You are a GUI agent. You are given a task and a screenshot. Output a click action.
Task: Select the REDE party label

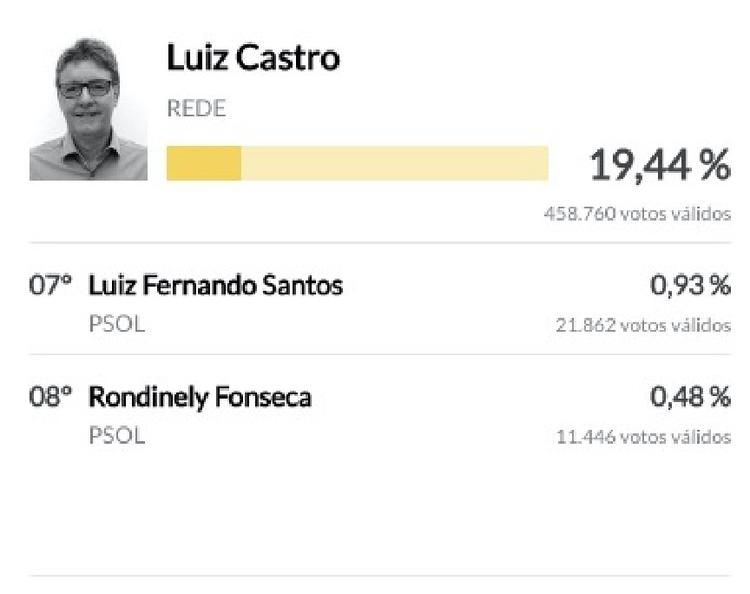coord(196,109)
